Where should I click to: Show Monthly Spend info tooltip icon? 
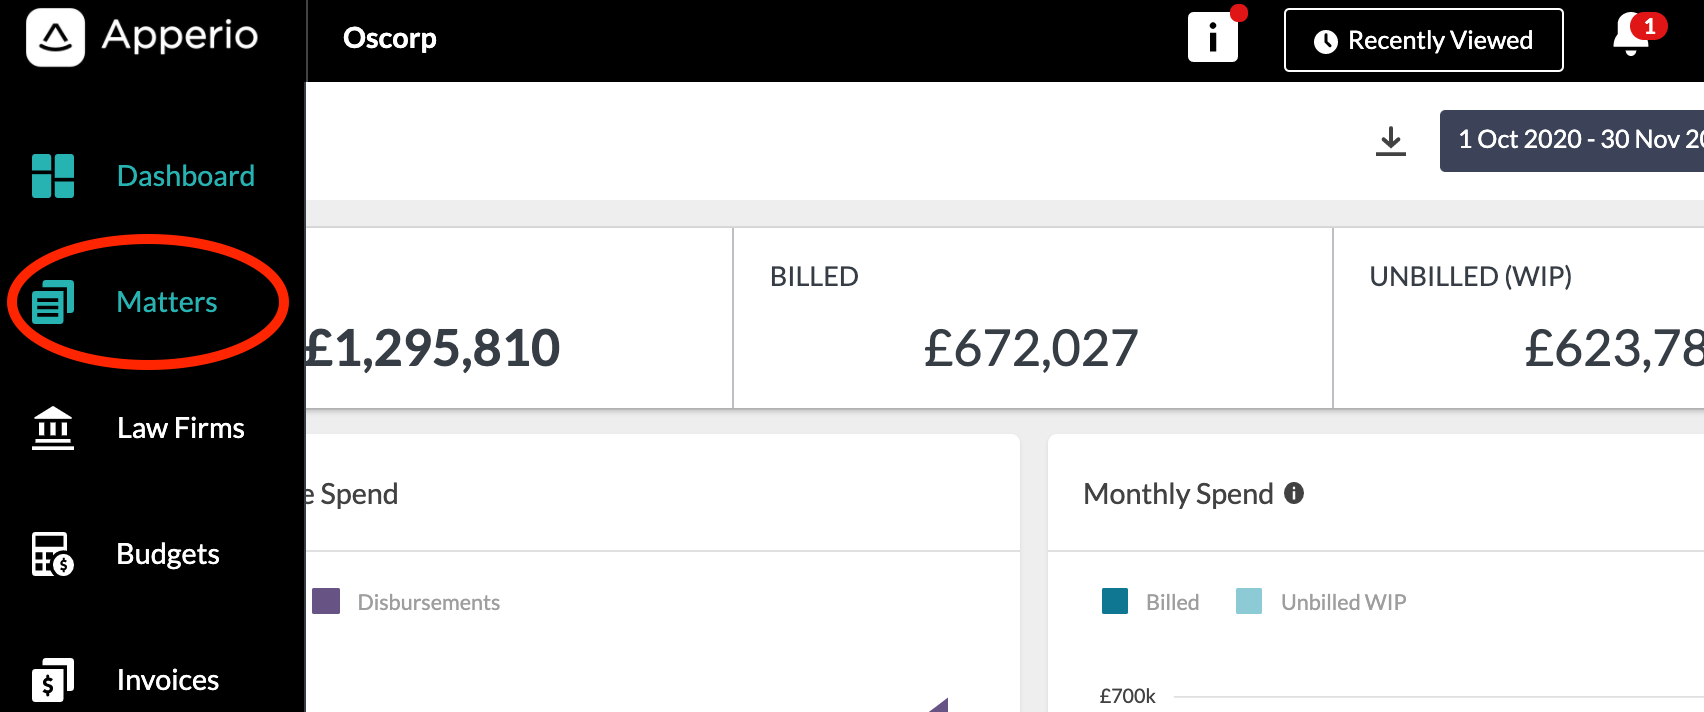pyautogui.click(x=1294, y=493)
